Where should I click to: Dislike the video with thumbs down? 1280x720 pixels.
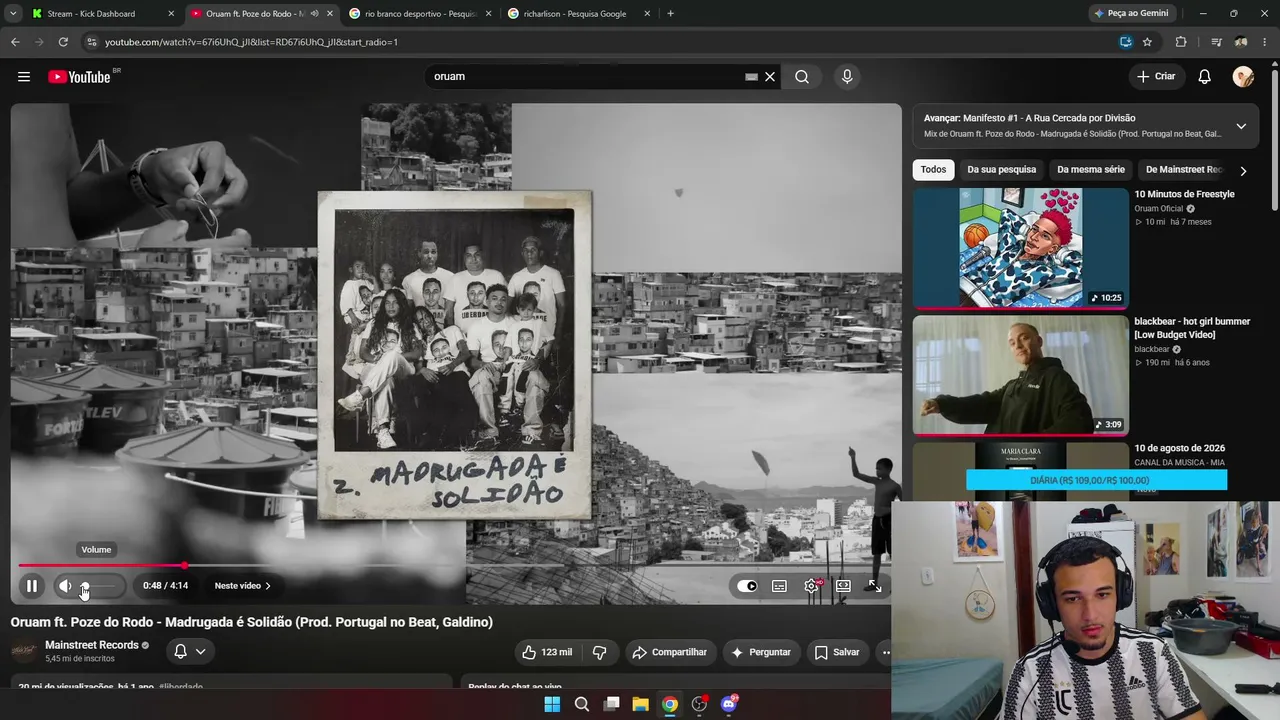pos(600,652)
